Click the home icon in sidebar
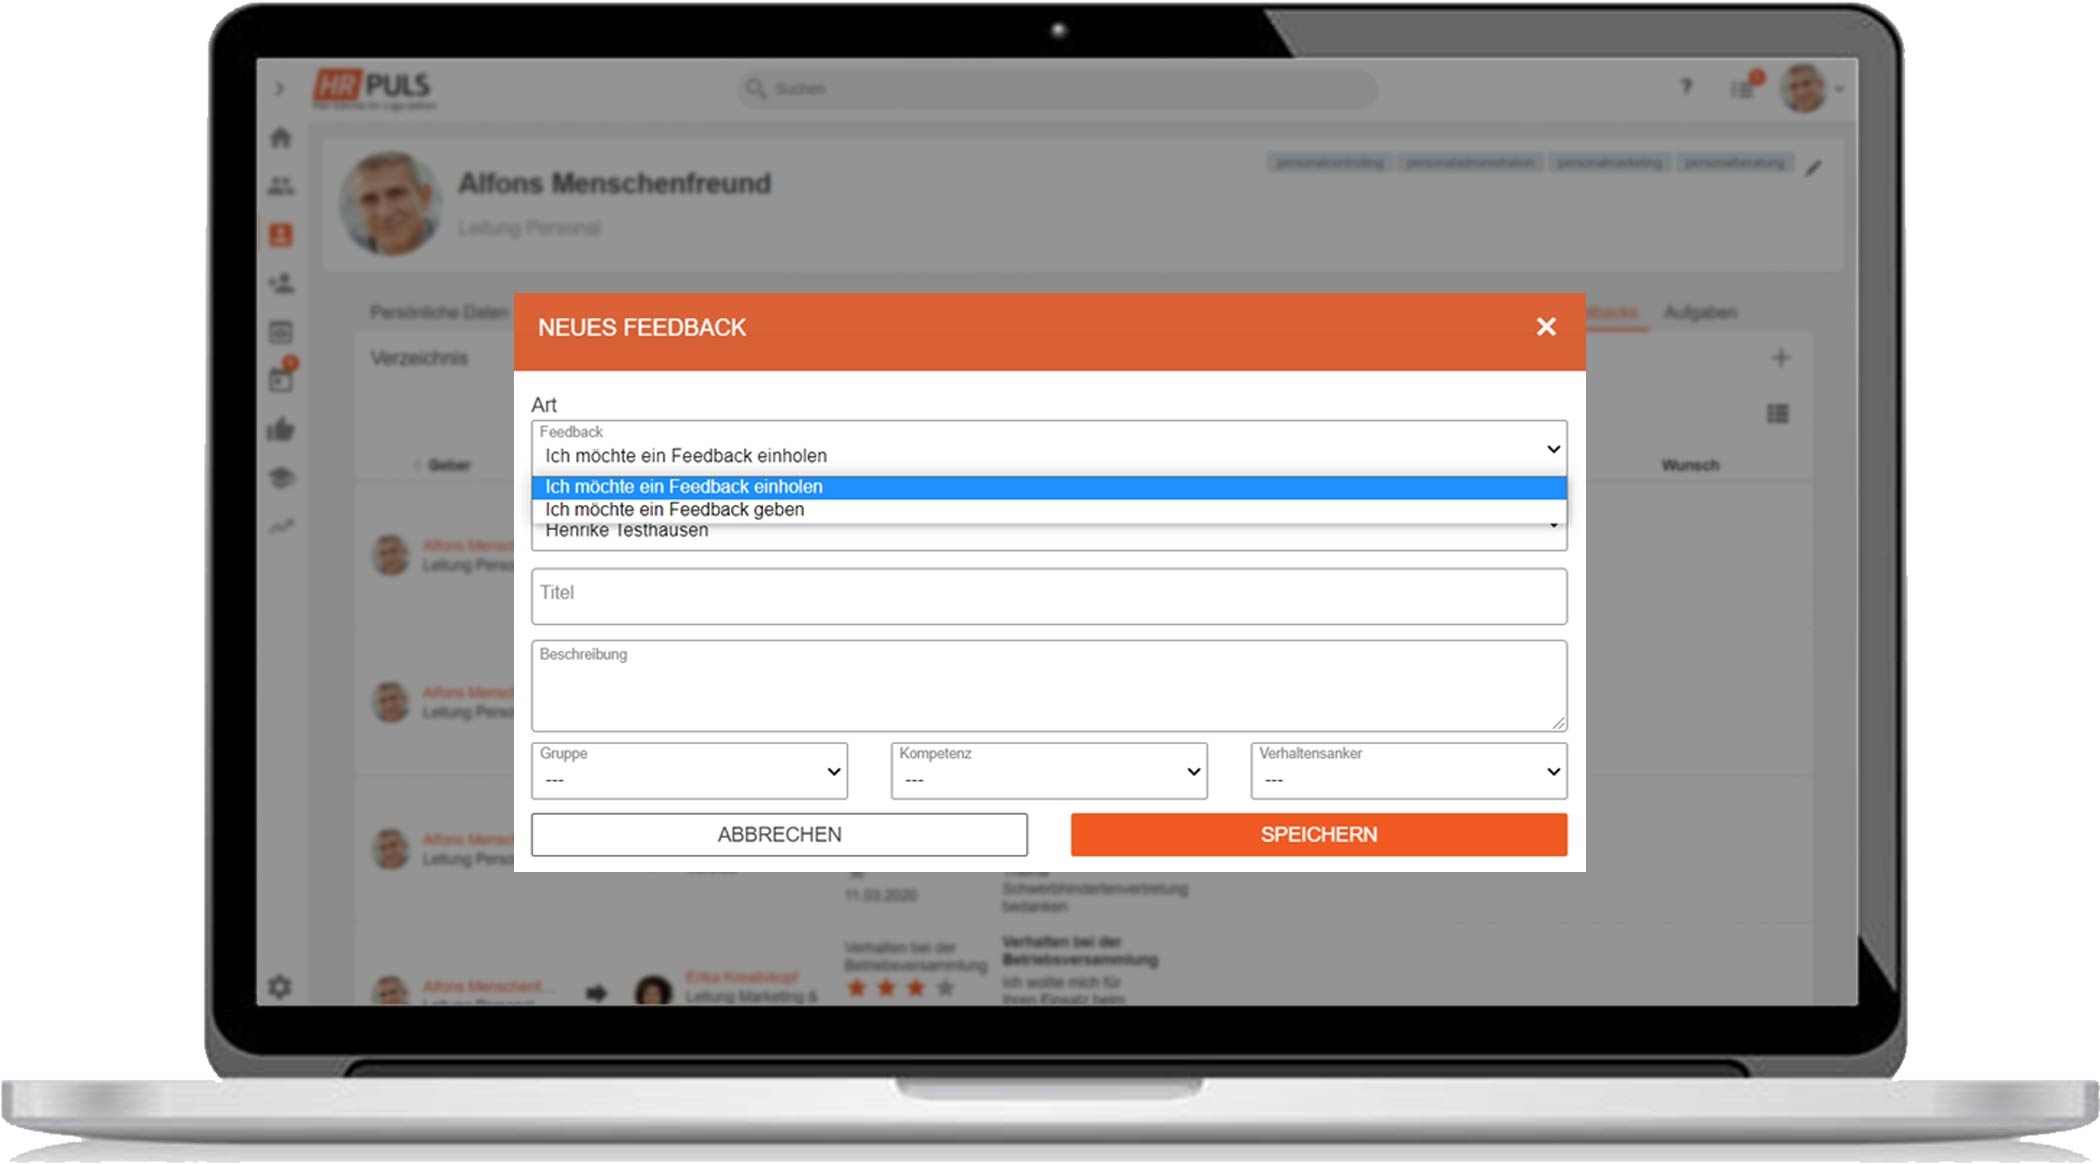The height and width of the screenshot is (1164, 2100). (281, 138)
